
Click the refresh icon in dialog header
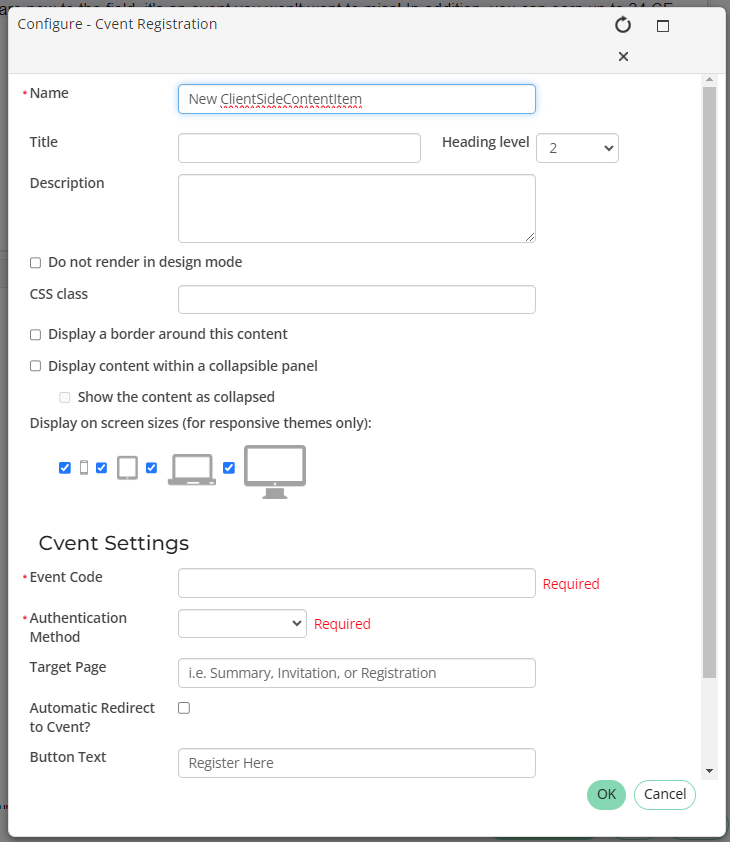623,25
